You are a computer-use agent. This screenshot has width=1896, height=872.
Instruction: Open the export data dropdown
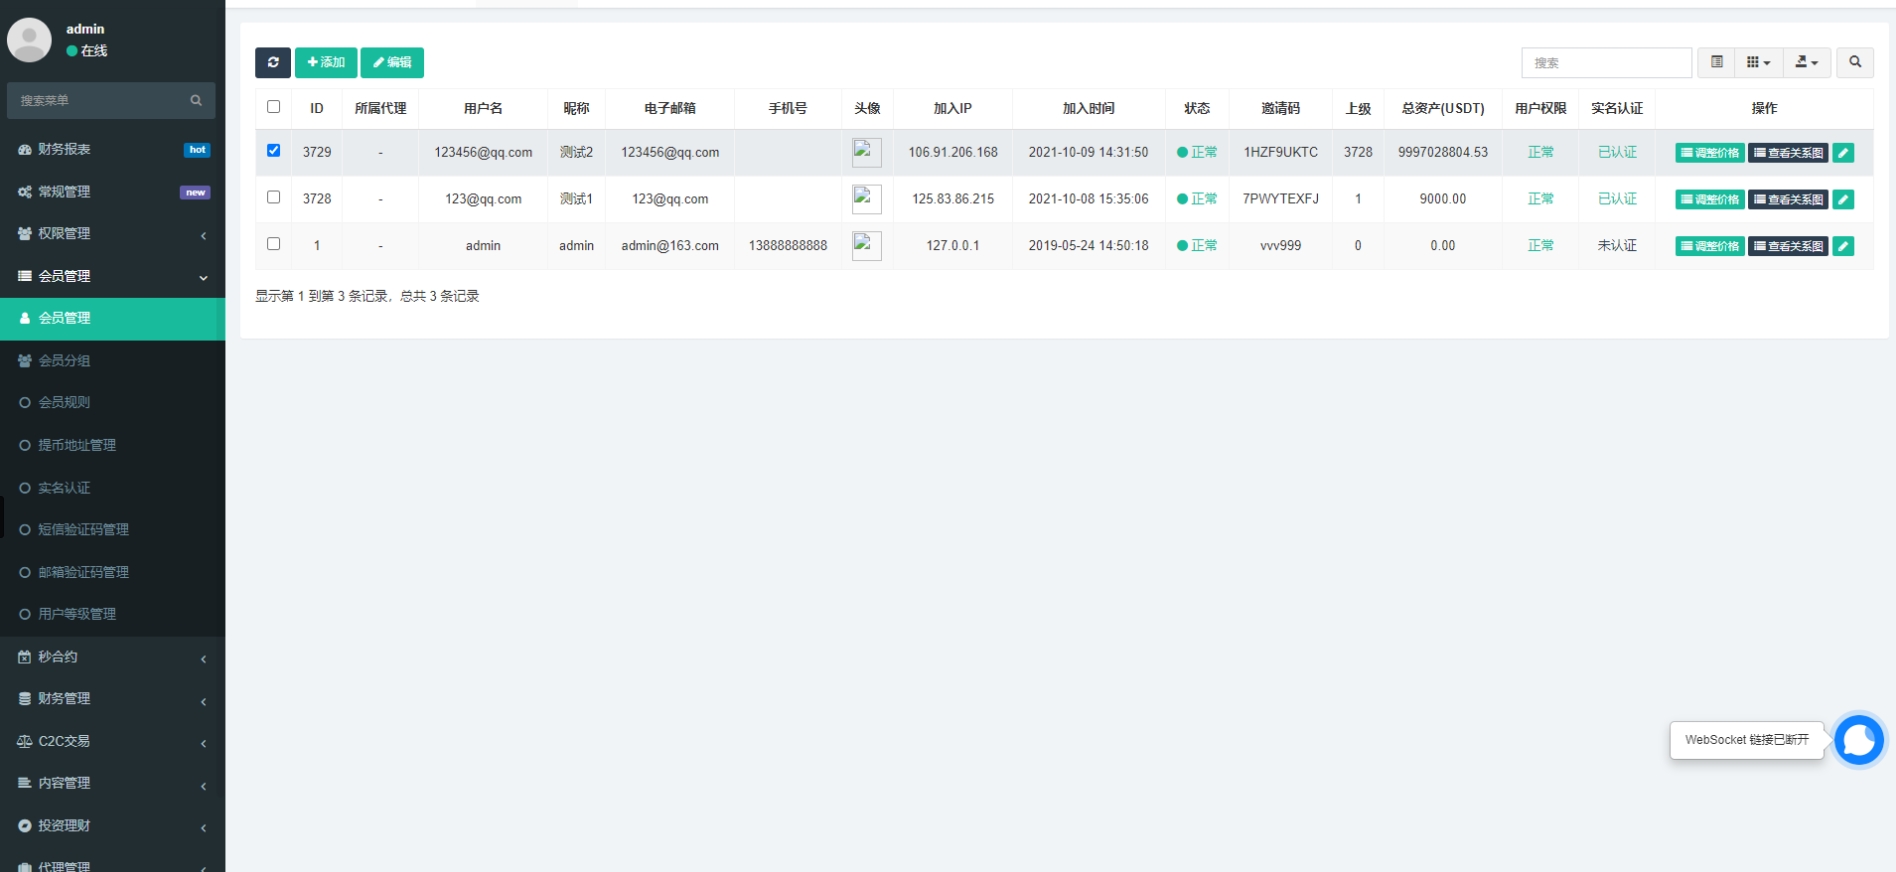(x=1806, y=62)
